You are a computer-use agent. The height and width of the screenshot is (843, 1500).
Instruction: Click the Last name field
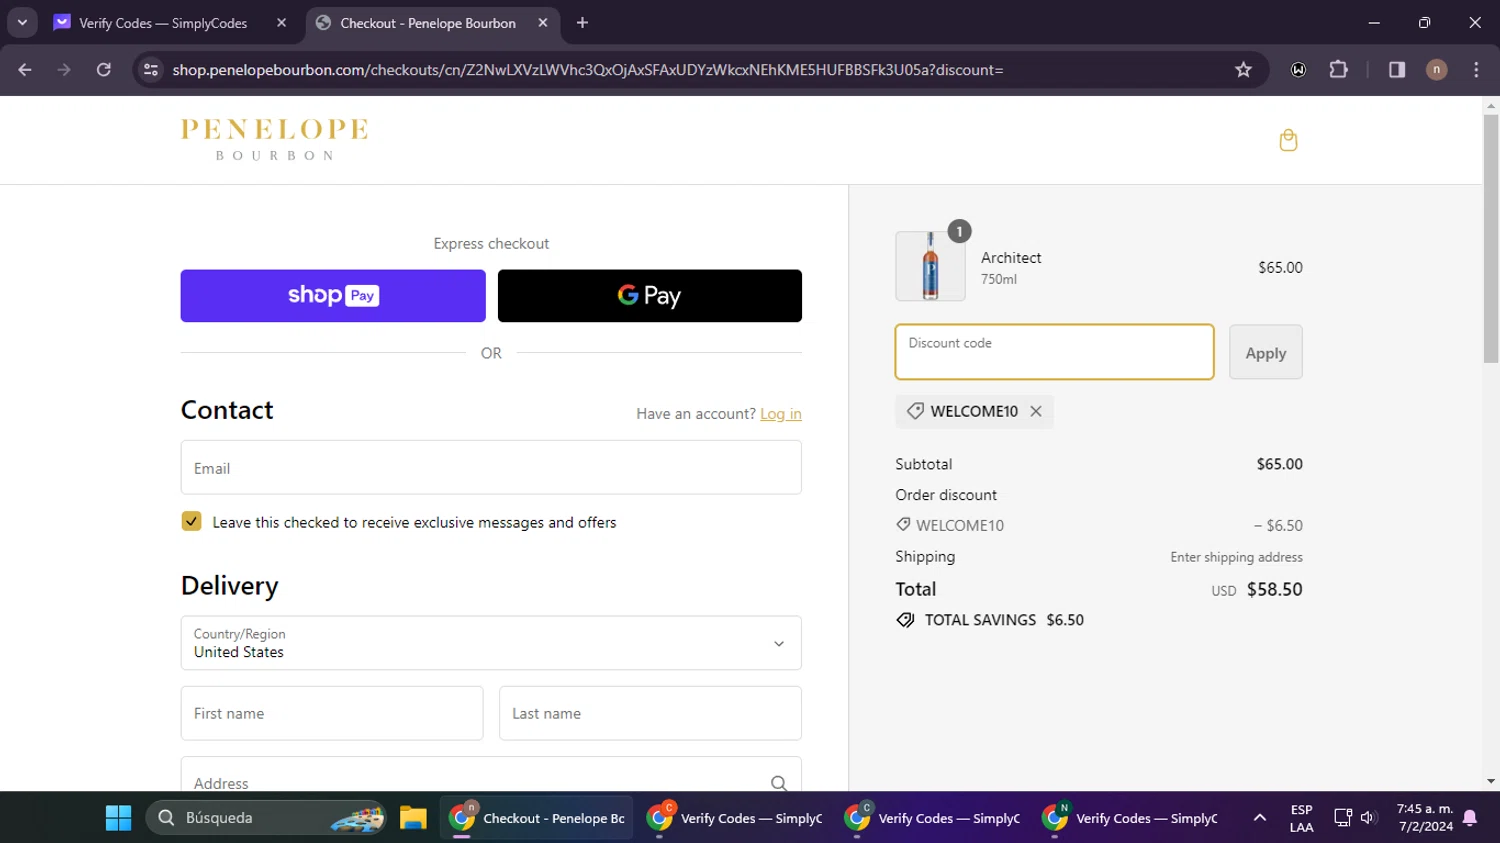650,713
